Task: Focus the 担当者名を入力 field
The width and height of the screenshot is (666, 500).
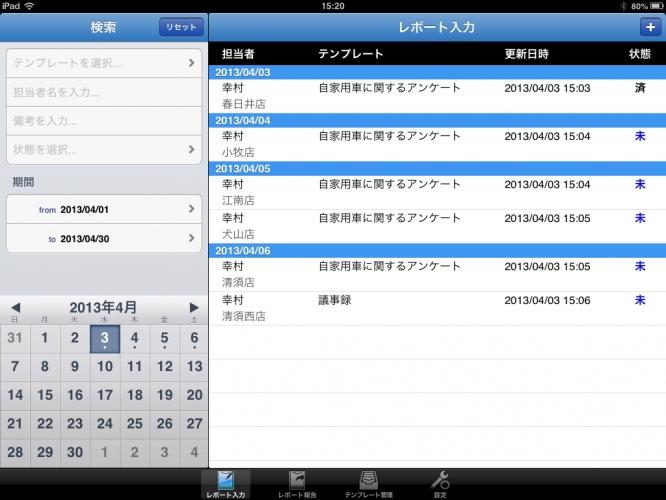Action: (x=104, y=93)
